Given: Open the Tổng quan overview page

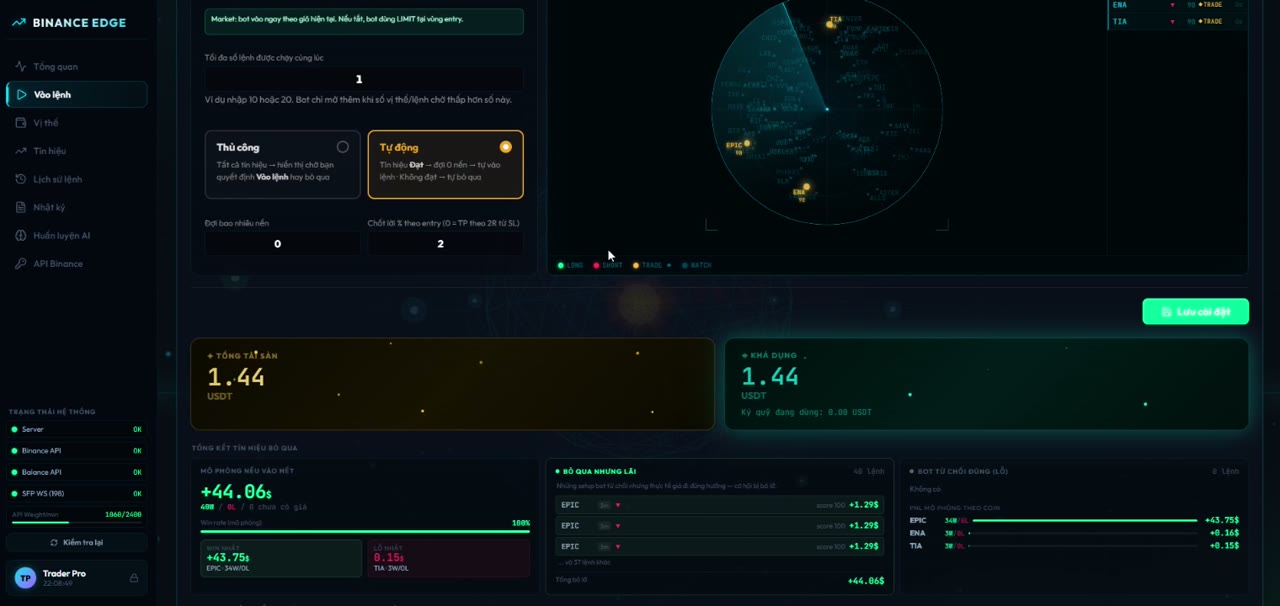Looking at the screenshot, I should [76, 67].
